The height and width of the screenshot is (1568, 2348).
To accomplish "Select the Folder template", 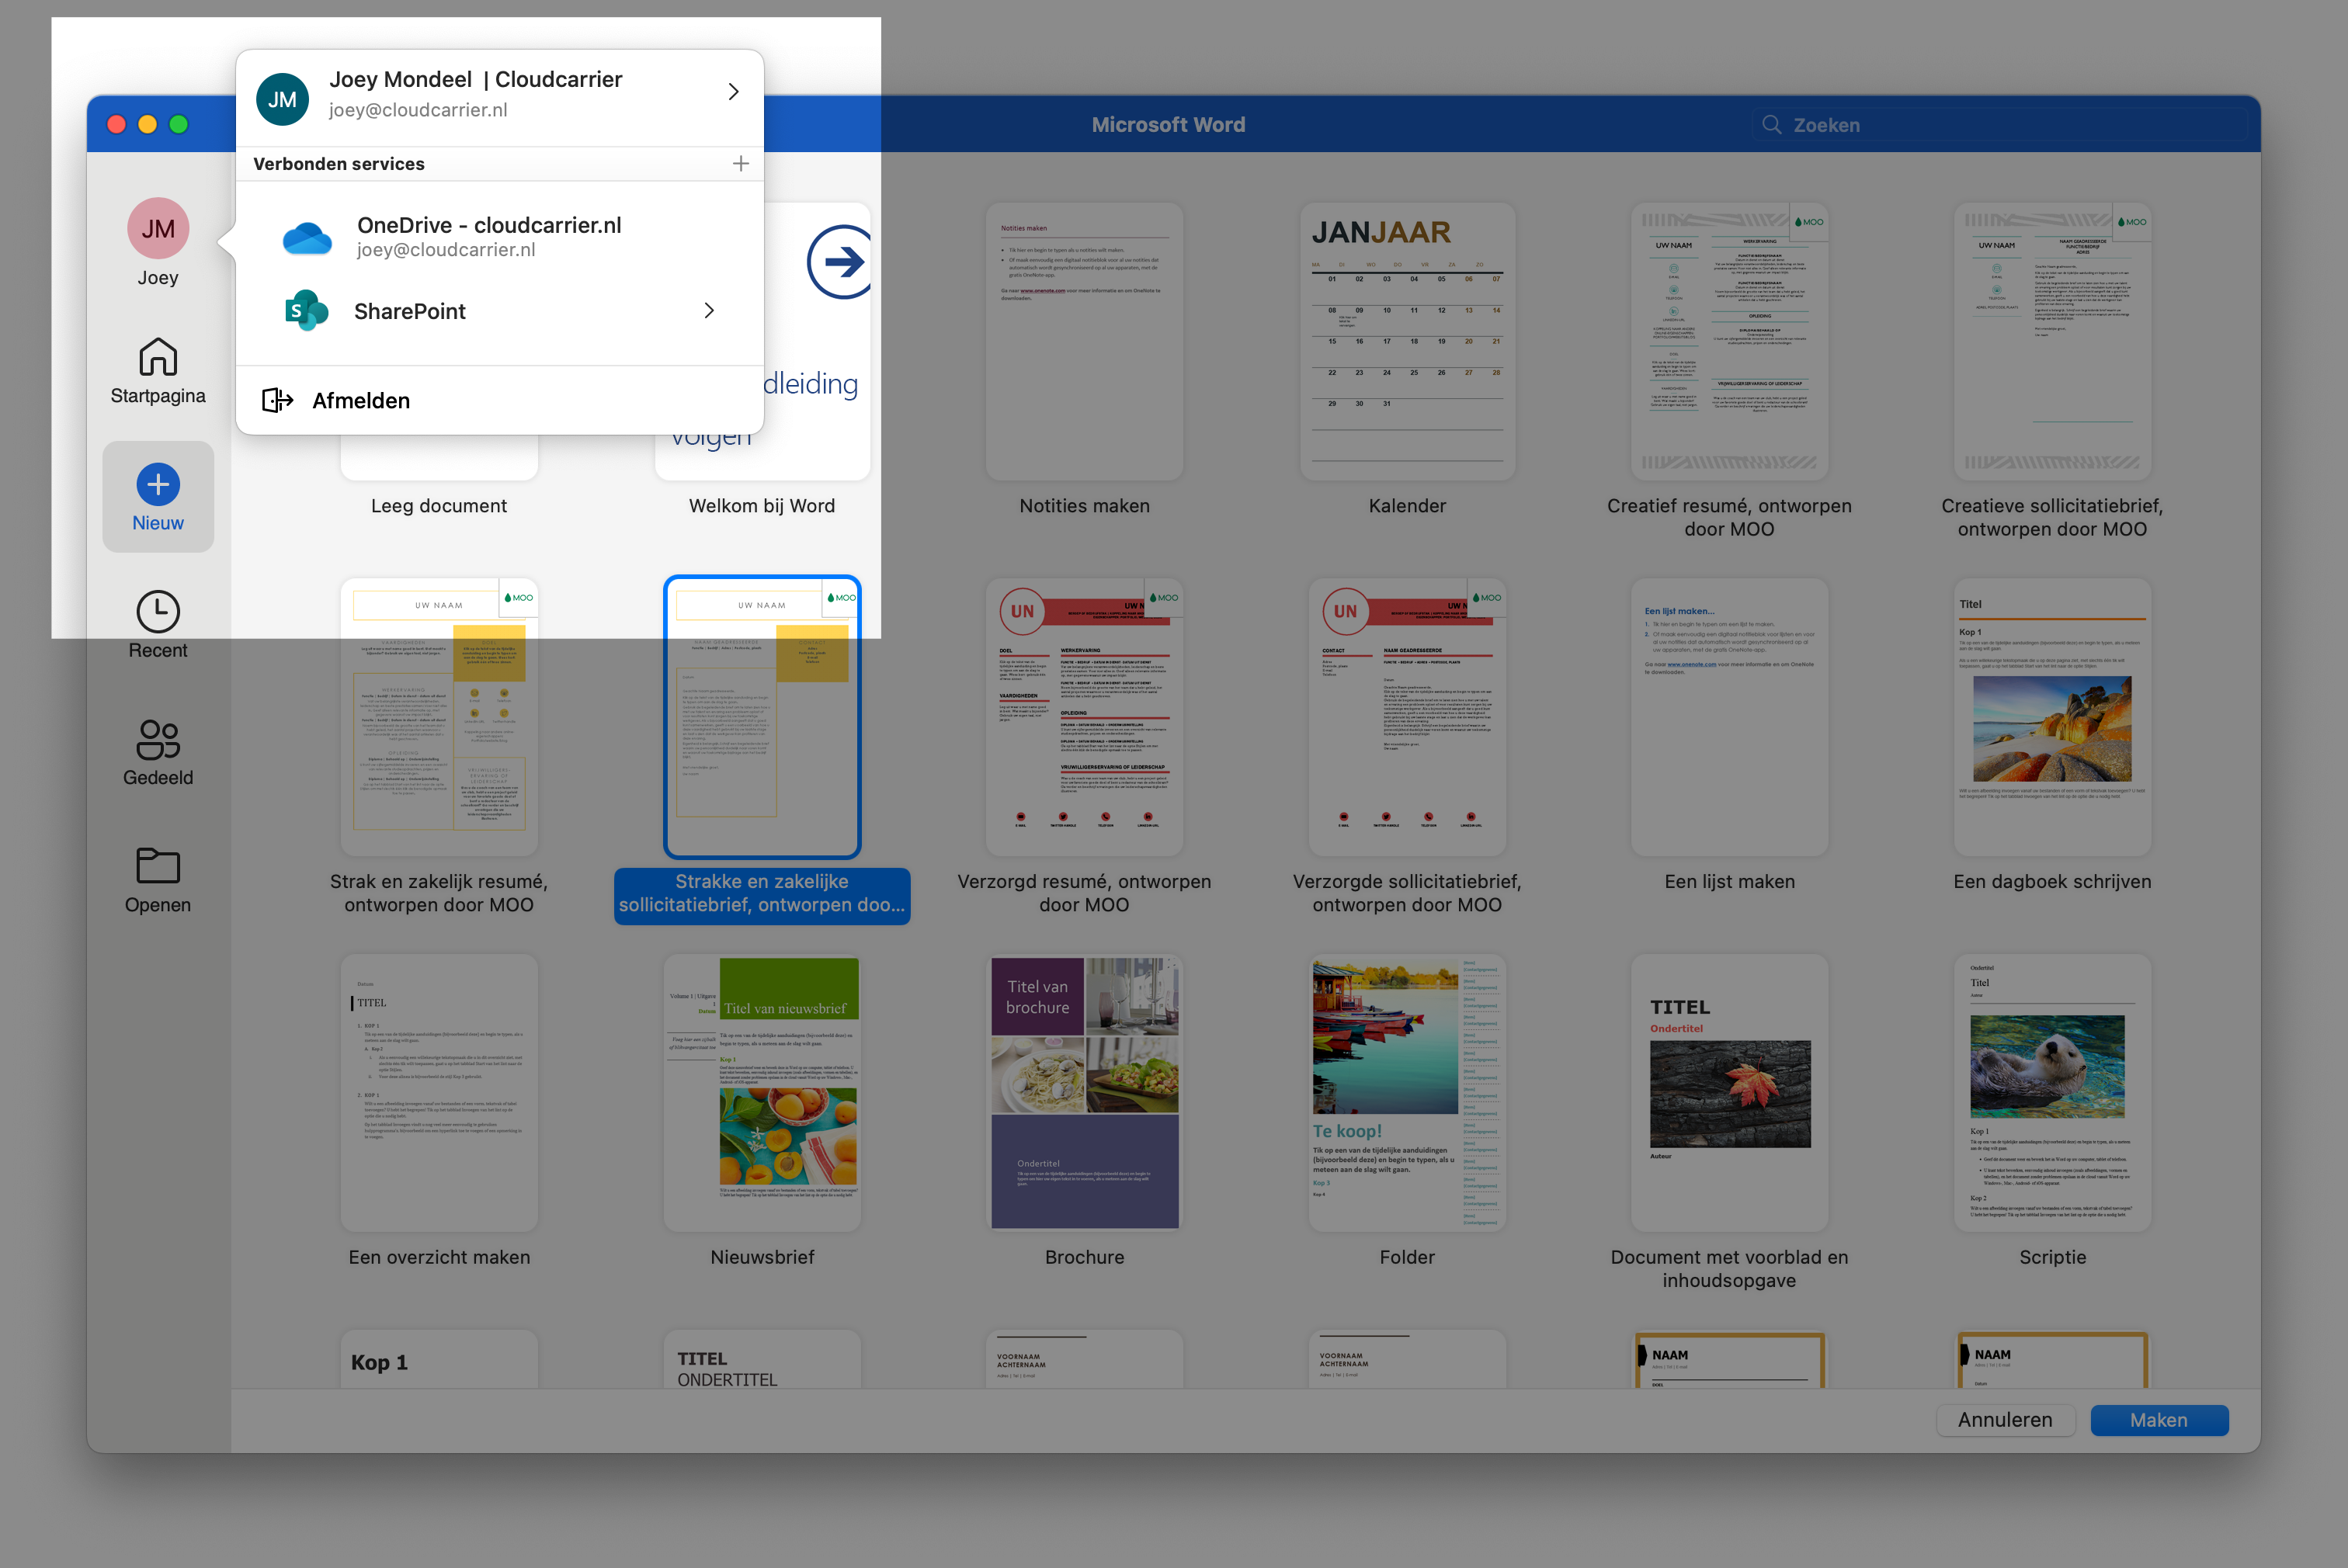I will tap(1407, 1092).
